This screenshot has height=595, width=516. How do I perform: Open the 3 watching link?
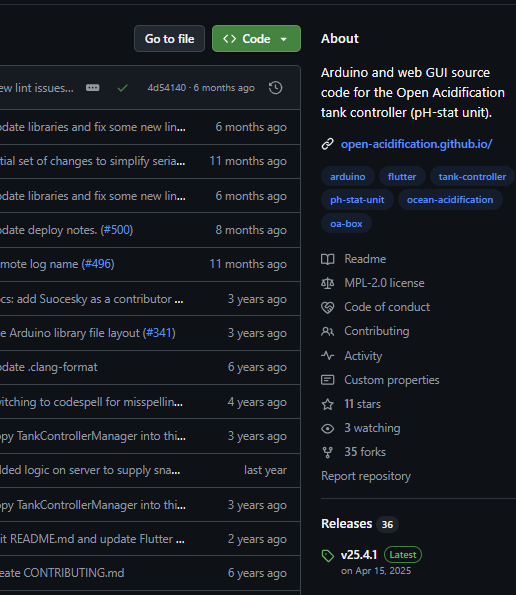click(372, 428)
